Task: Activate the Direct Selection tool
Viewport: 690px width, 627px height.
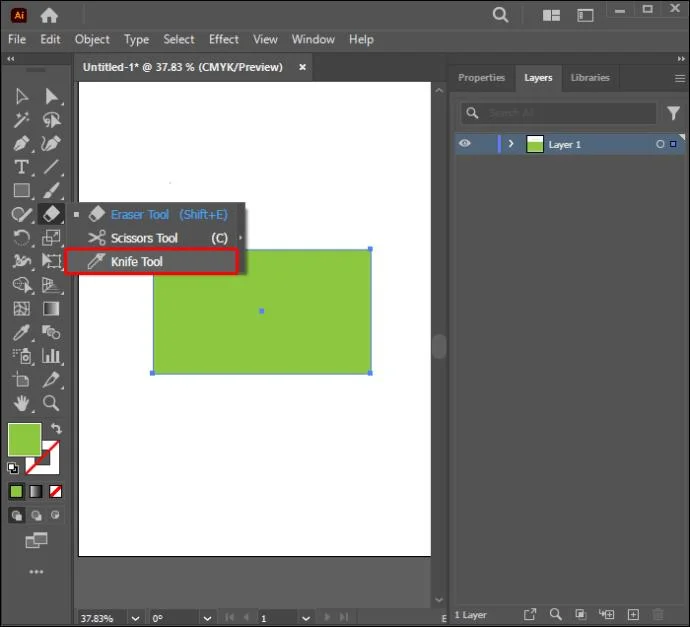Action: tap(51, 96)
